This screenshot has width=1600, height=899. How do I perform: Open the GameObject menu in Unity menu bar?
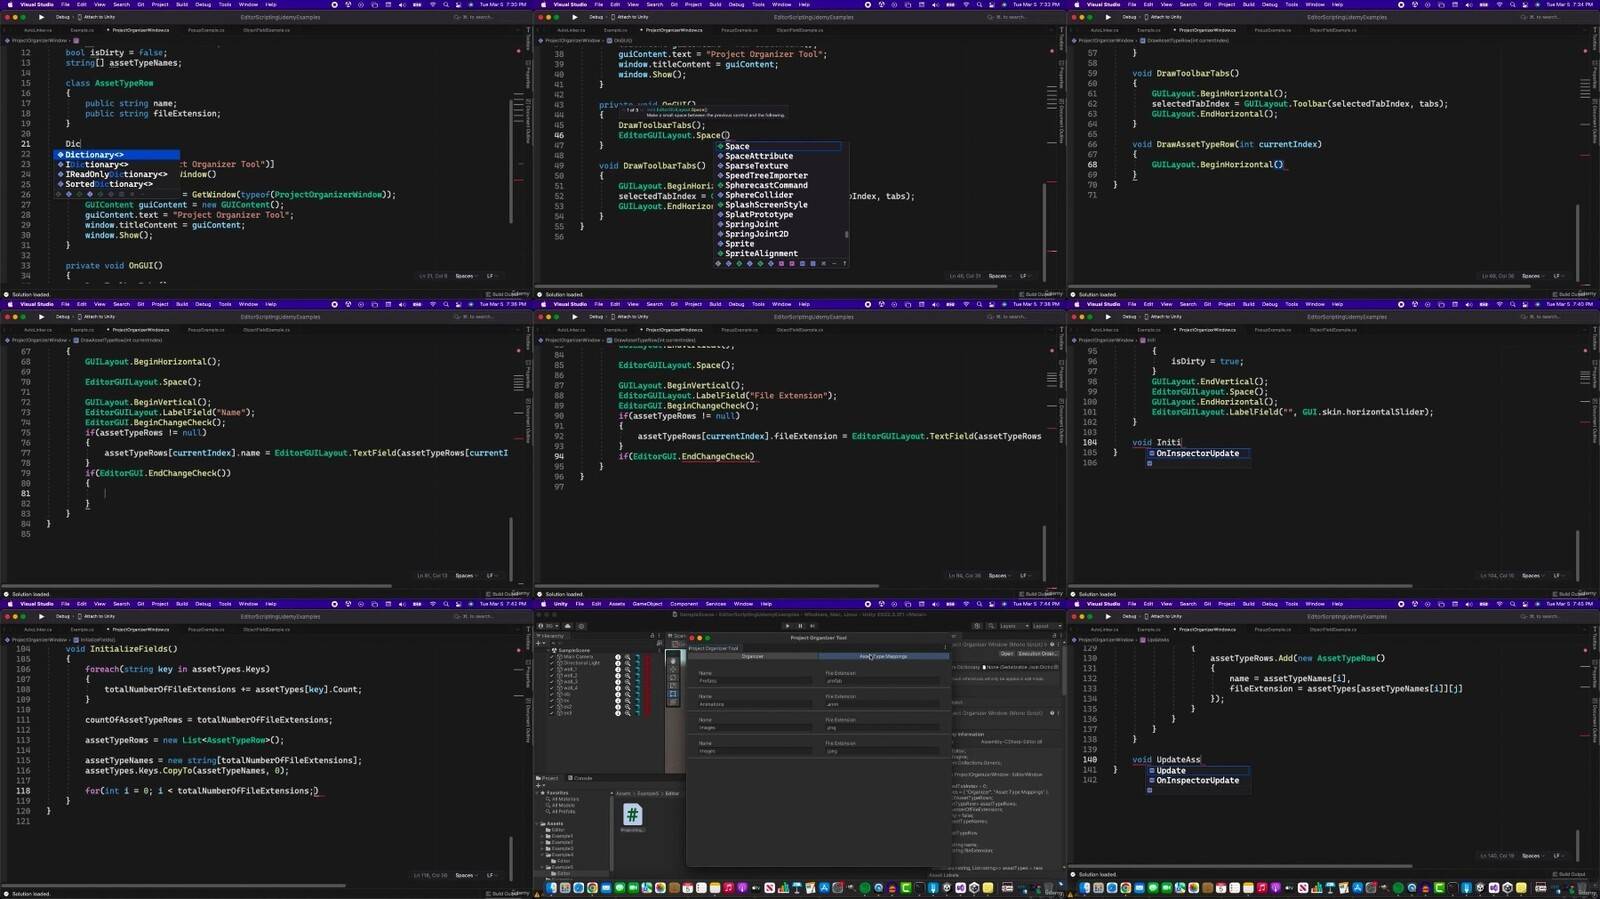point(647,604)
